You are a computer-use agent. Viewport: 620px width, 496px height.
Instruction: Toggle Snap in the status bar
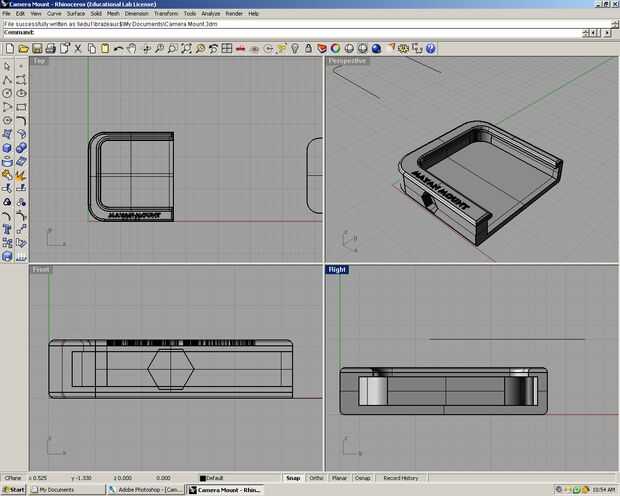point(293,478)
